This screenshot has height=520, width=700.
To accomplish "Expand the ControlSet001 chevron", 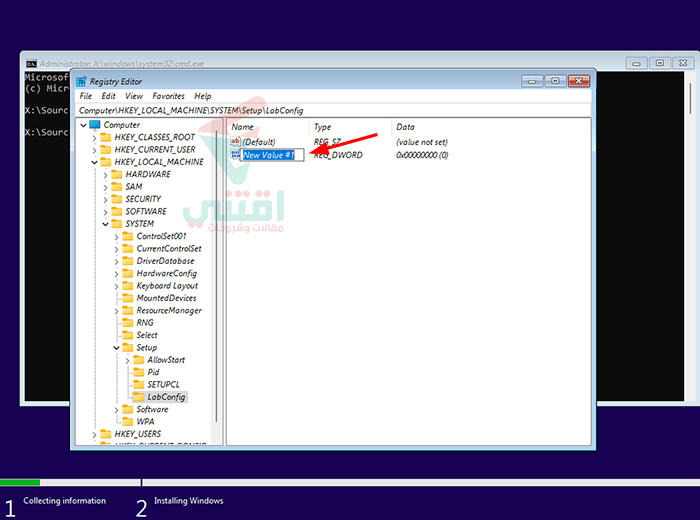I will pyautogui.click(x=116, y=237).
